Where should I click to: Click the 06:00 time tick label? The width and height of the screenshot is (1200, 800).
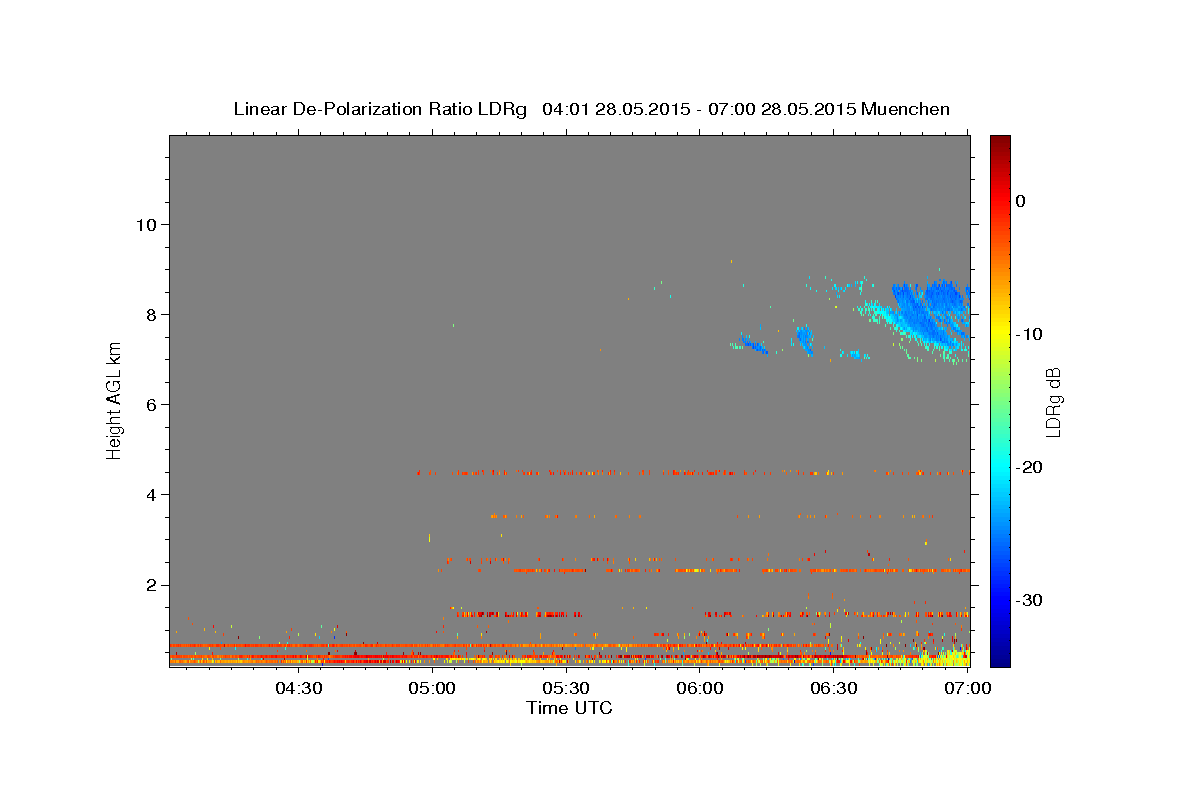point(700,688)
